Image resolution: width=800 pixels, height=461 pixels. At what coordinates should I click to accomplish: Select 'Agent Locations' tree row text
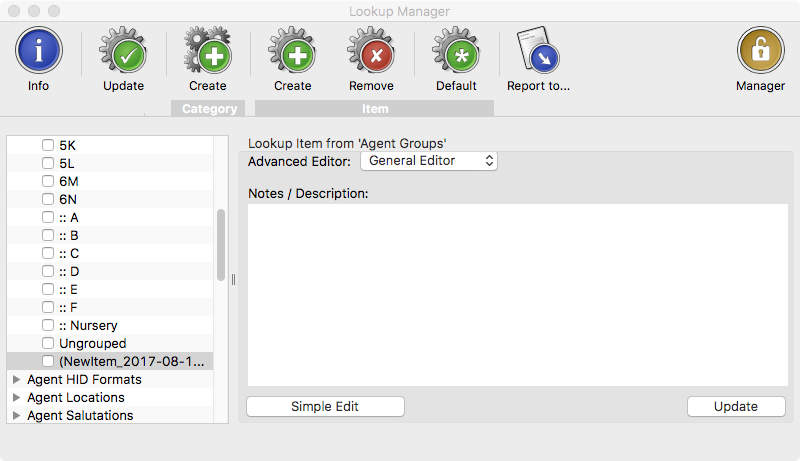[x=76, y=397]
